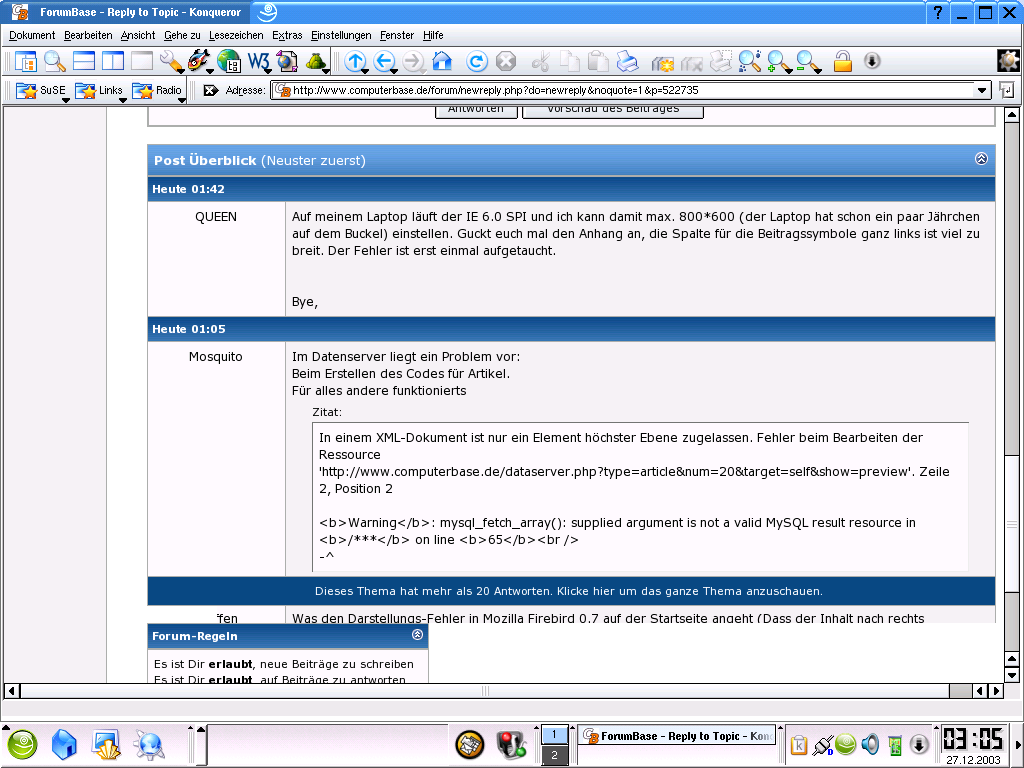The image size is (1024, 768).
Task: Click the title bar help question mark
Action: click(x=938, y=12)
